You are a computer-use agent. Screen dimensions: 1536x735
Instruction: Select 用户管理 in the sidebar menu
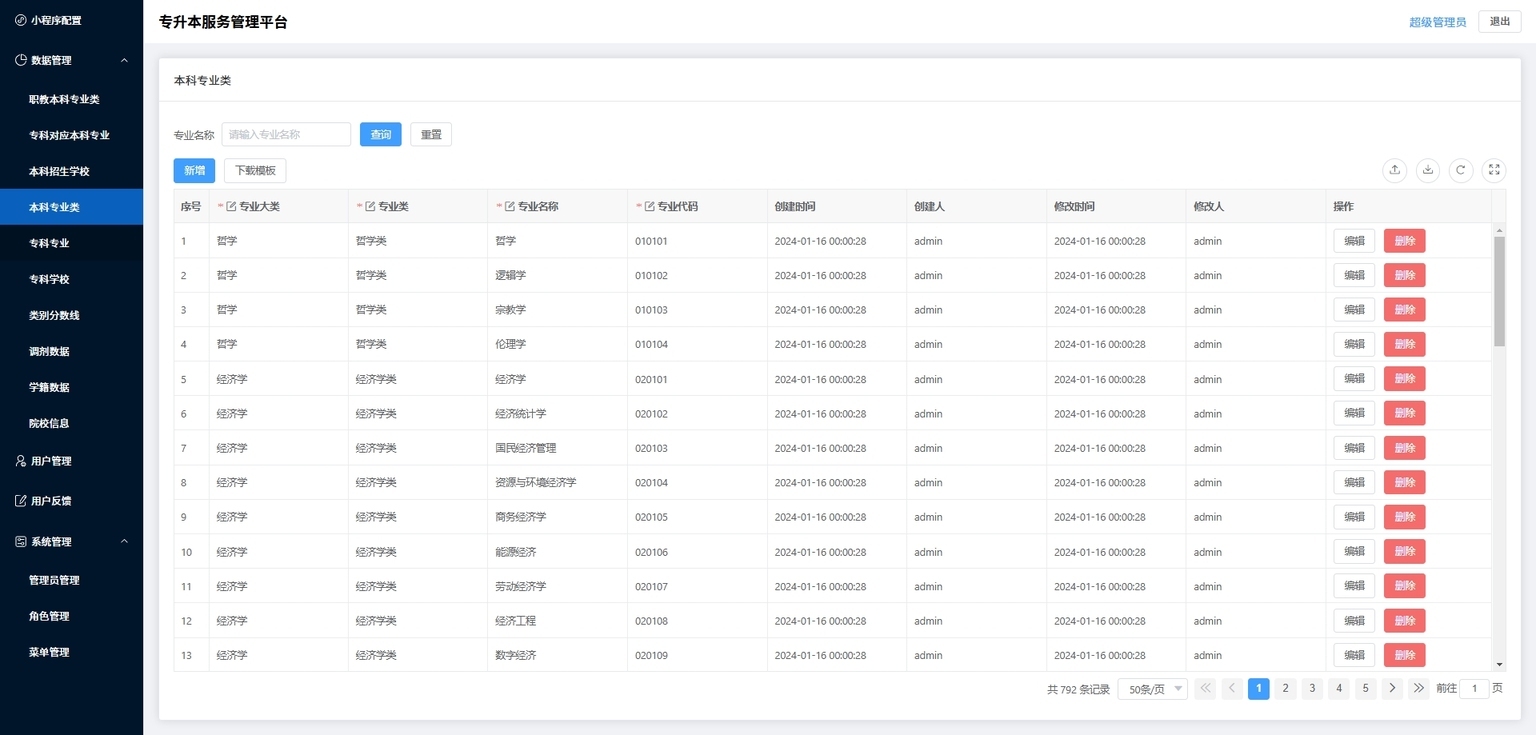pos(51,461)
